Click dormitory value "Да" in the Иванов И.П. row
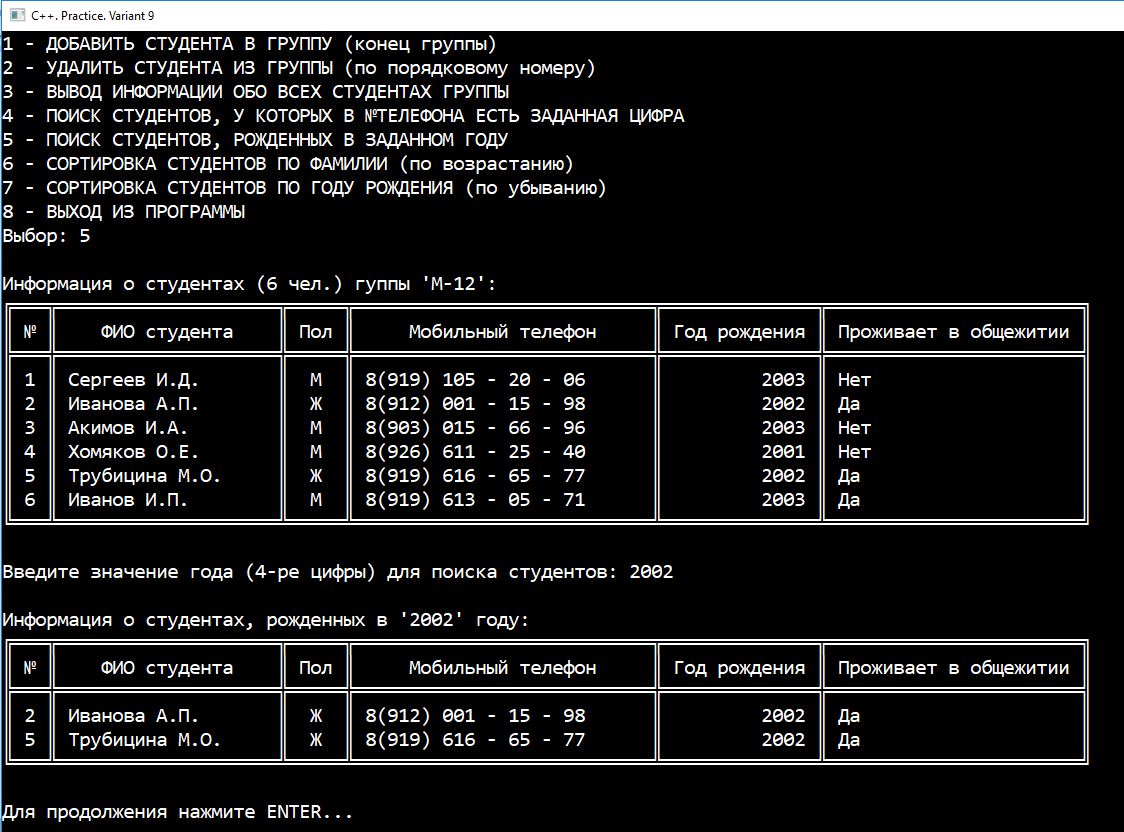Image resolution: width=1124 pixels, height=832 pixels. (x=849, y=500)
